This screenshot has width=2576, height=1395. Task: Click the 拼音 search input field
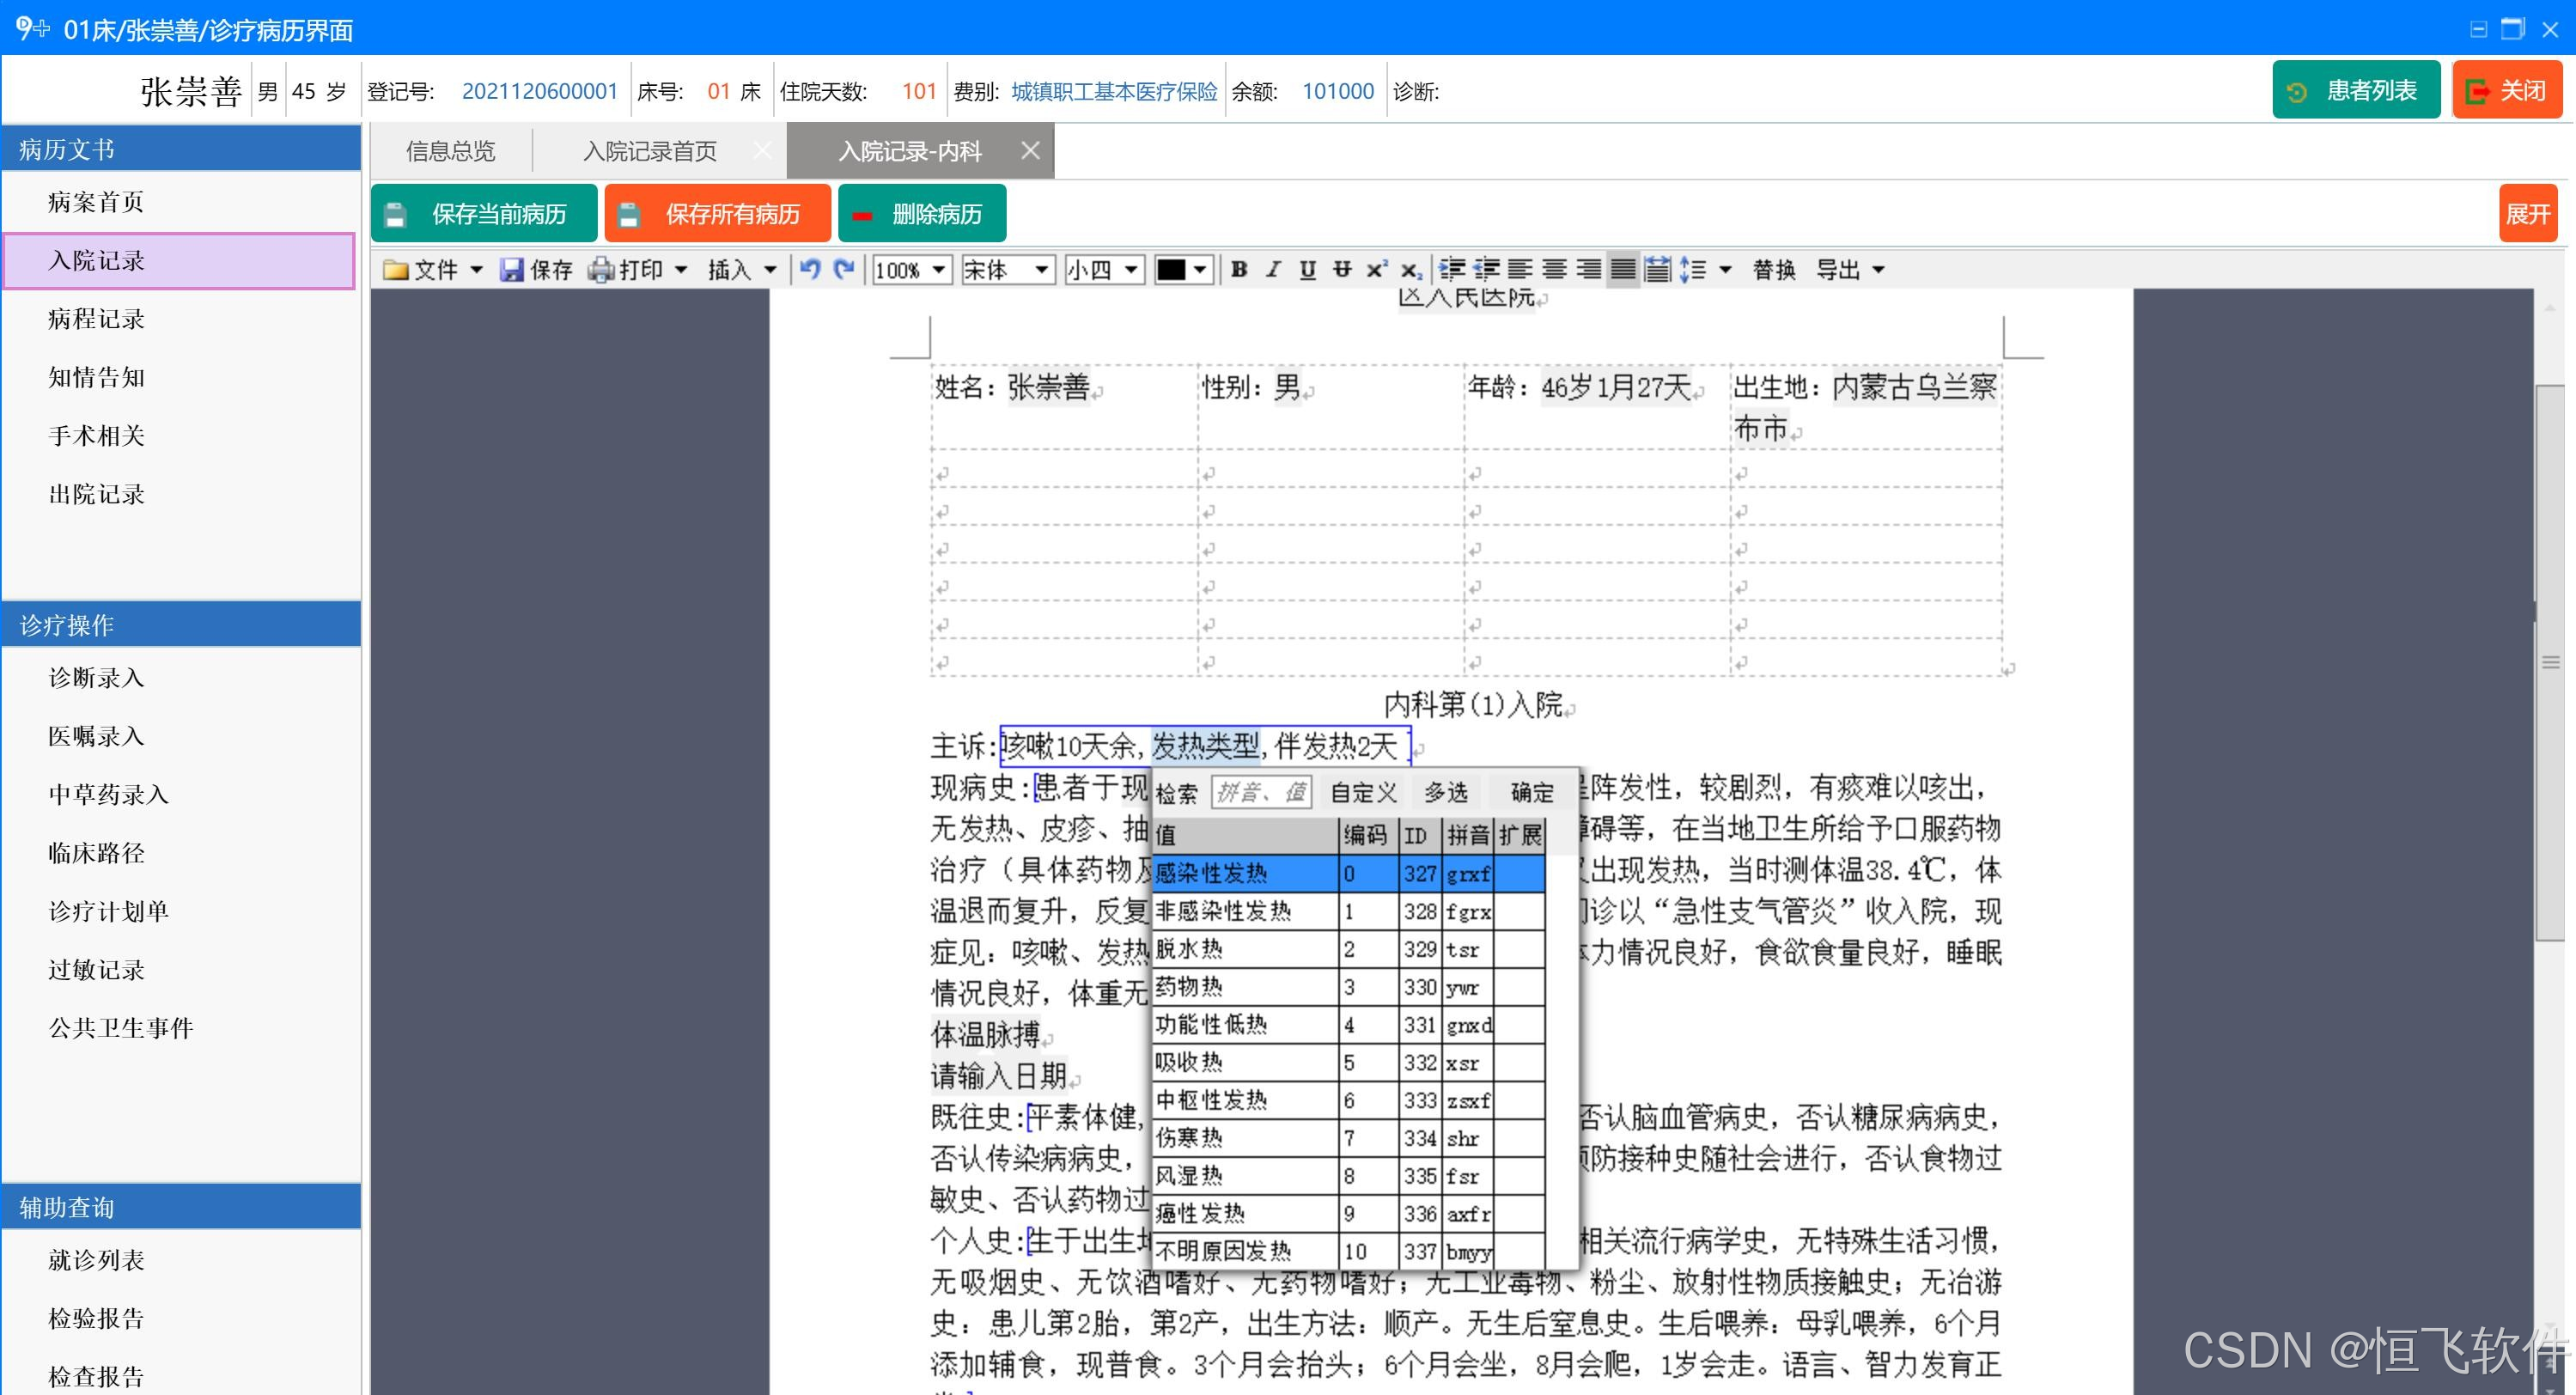[1260, 792]
